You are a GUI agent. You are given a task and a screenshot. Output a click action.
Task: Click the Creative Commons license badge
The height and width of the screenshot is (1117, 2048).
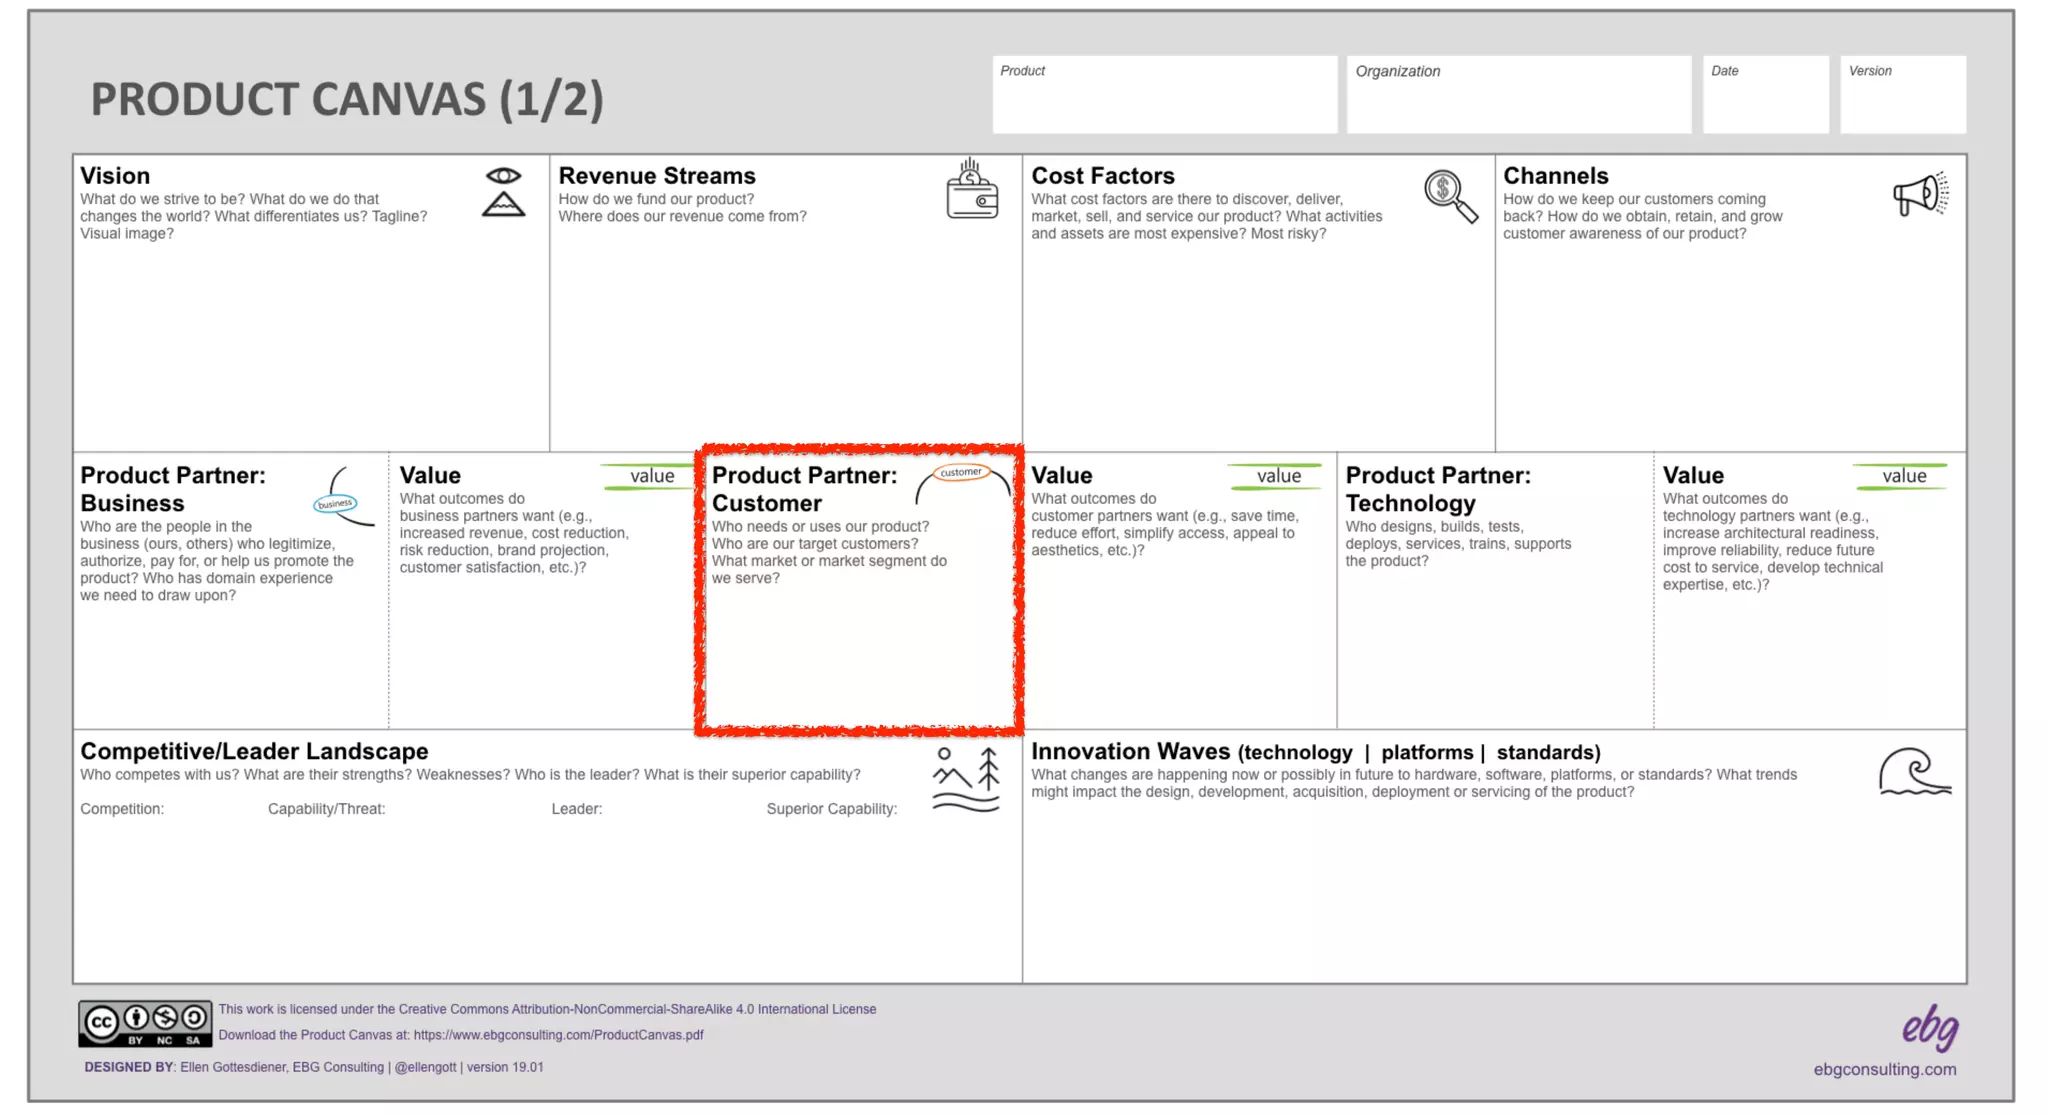(x=145, y=1023)
